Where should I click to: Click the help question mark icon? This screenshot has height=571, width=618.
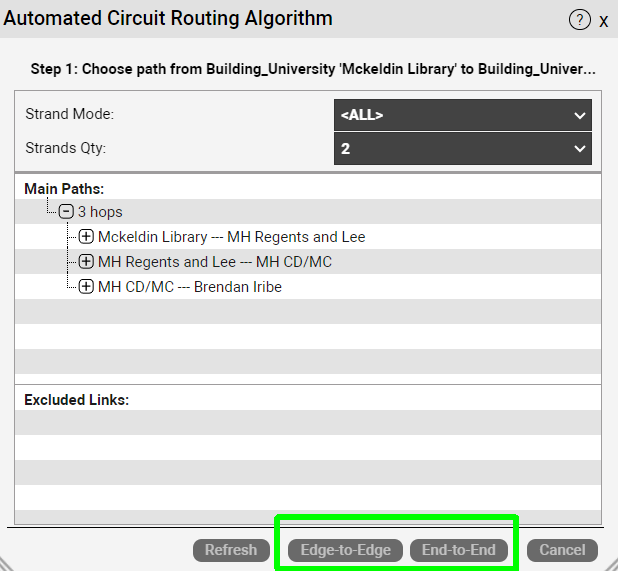[579, 20]
